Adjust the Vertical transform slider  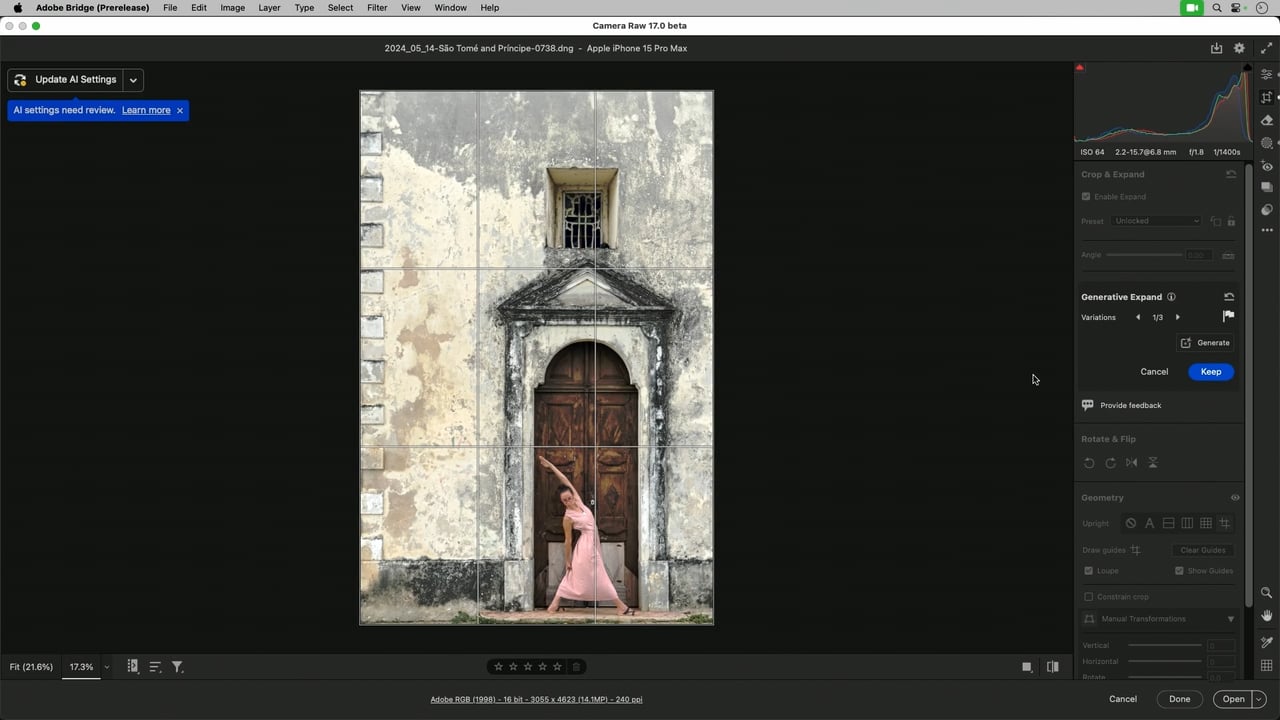pyautogui.click(x=1165, y=645)
